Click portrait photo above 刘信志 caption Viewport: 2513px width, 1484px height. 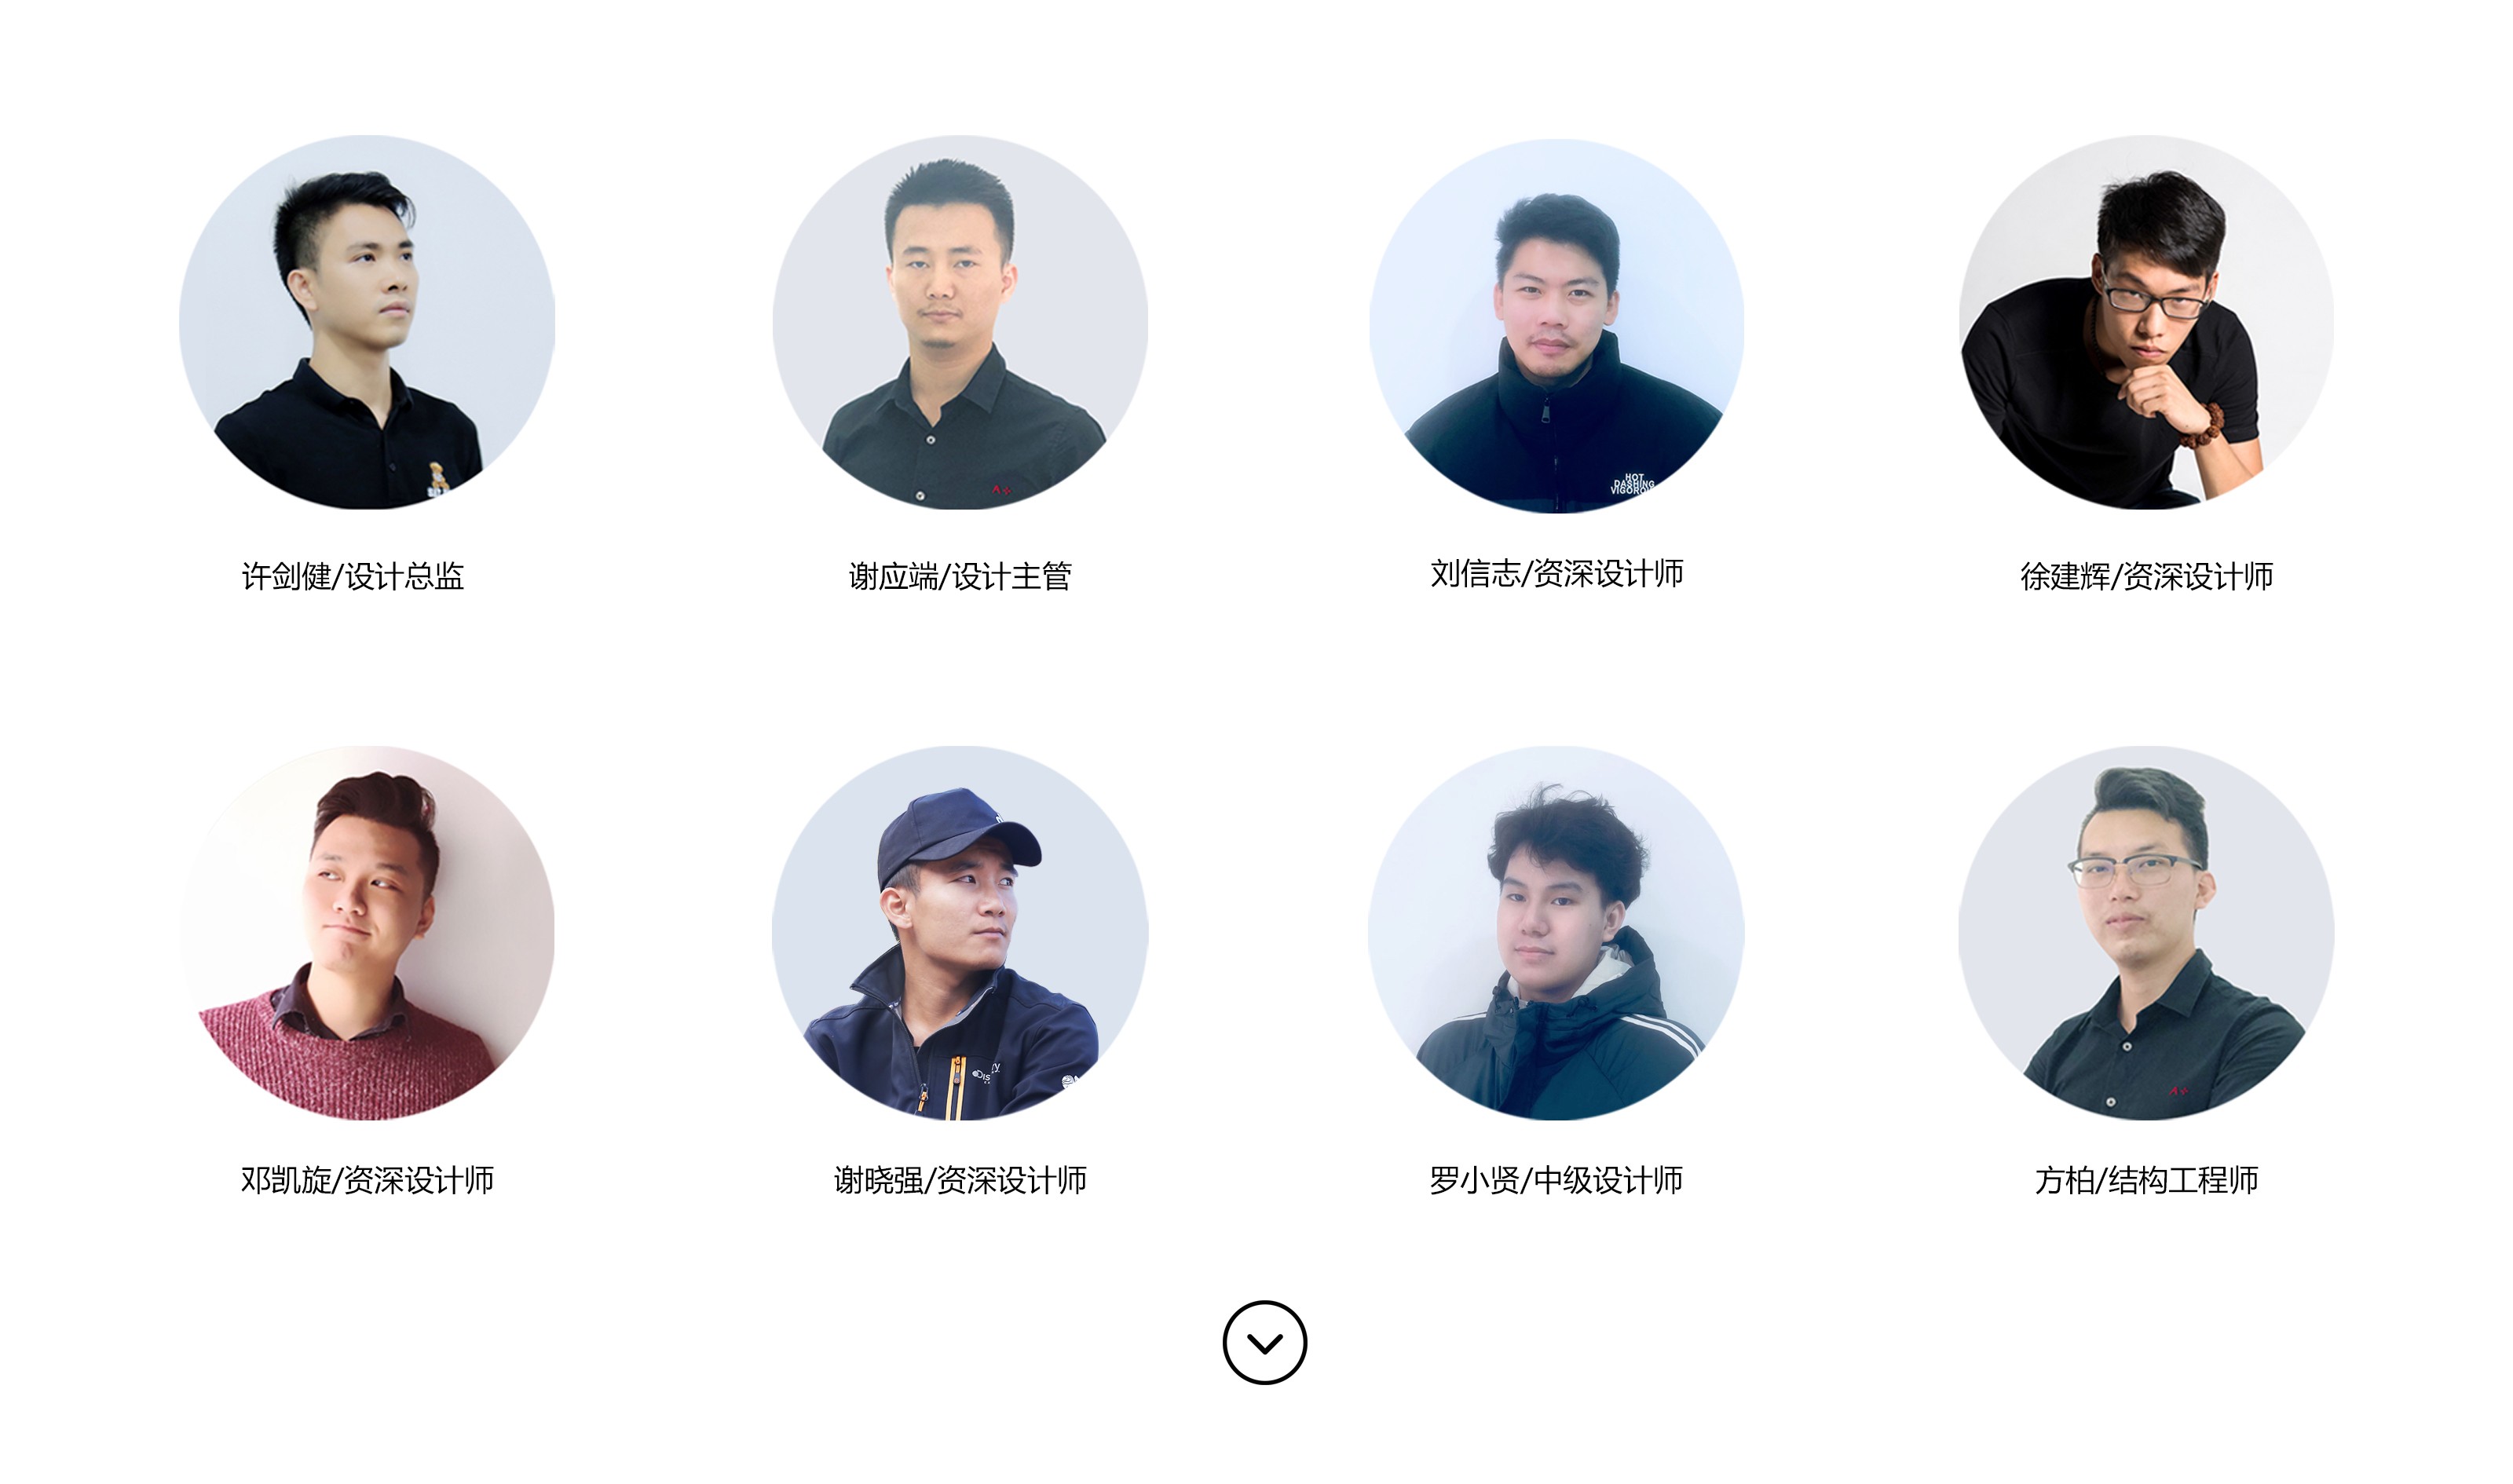tap(1556, 326)
